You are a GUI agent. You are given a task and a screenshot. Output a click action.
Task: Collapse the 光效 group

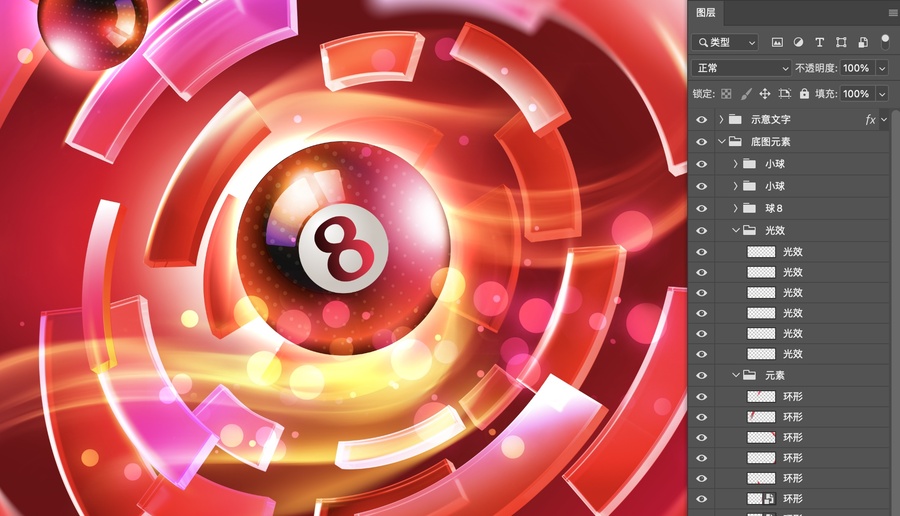tap(735, 230)
